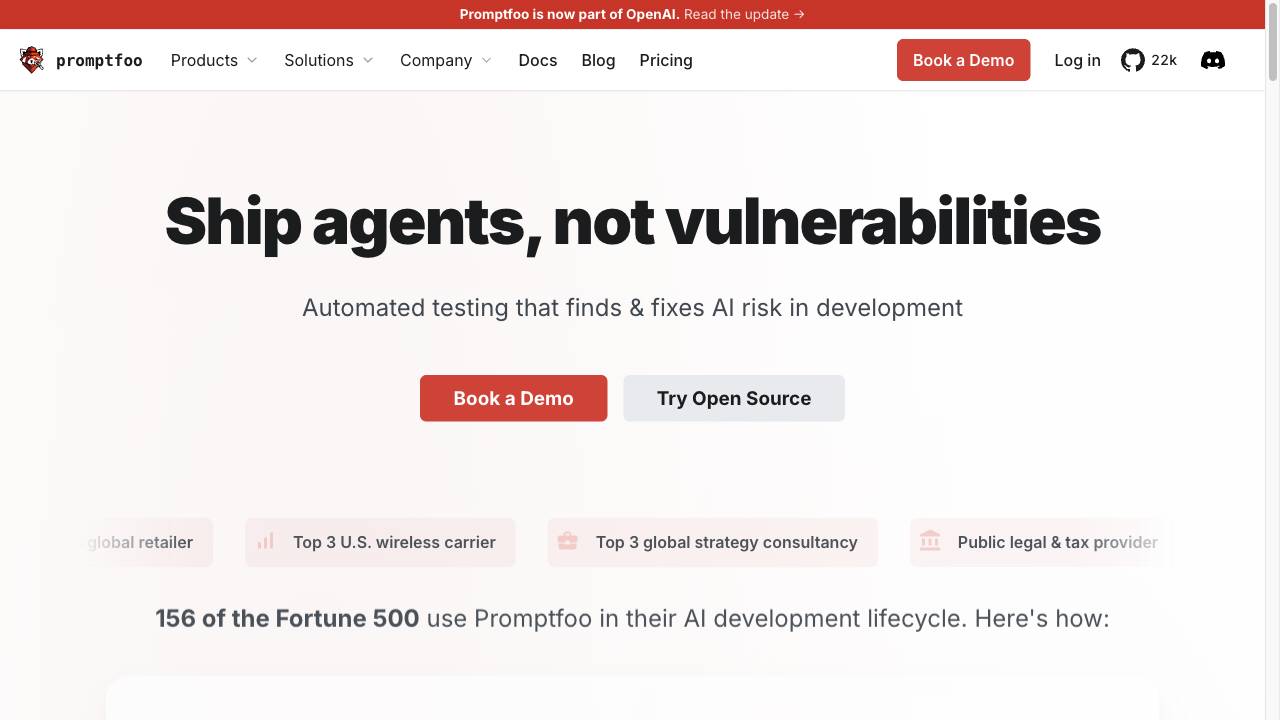This screenshot has width=1280, height=720.
Task: Expand the Products dropdown menu
Action: 214,60
